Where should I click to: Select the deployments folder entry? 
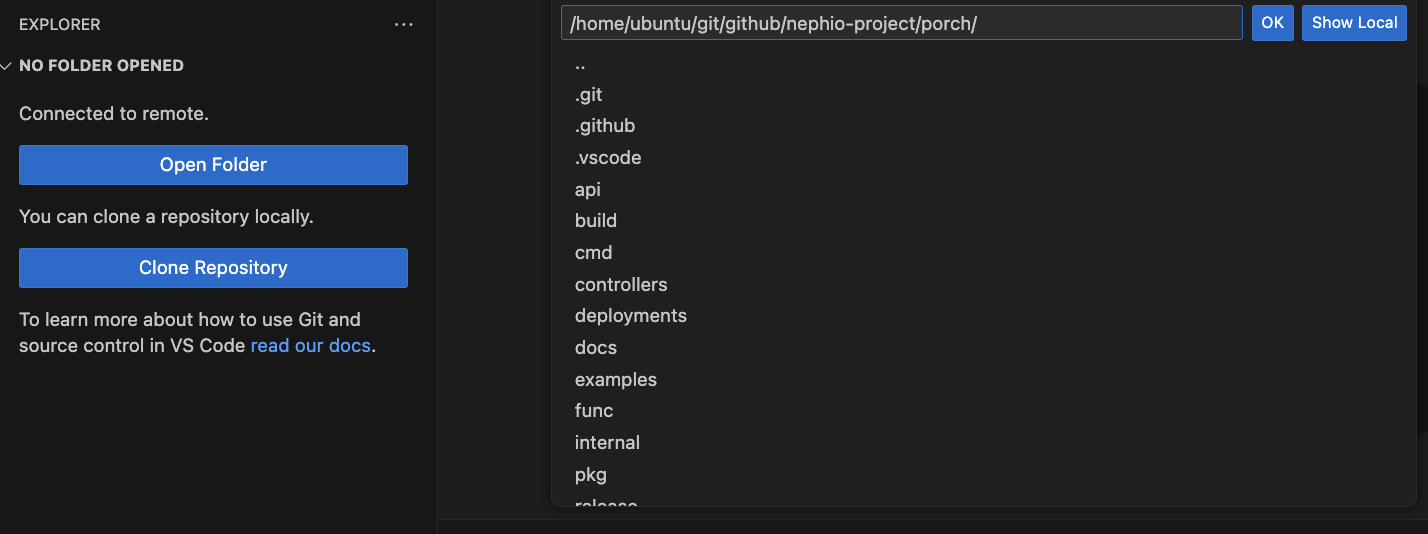631,316
